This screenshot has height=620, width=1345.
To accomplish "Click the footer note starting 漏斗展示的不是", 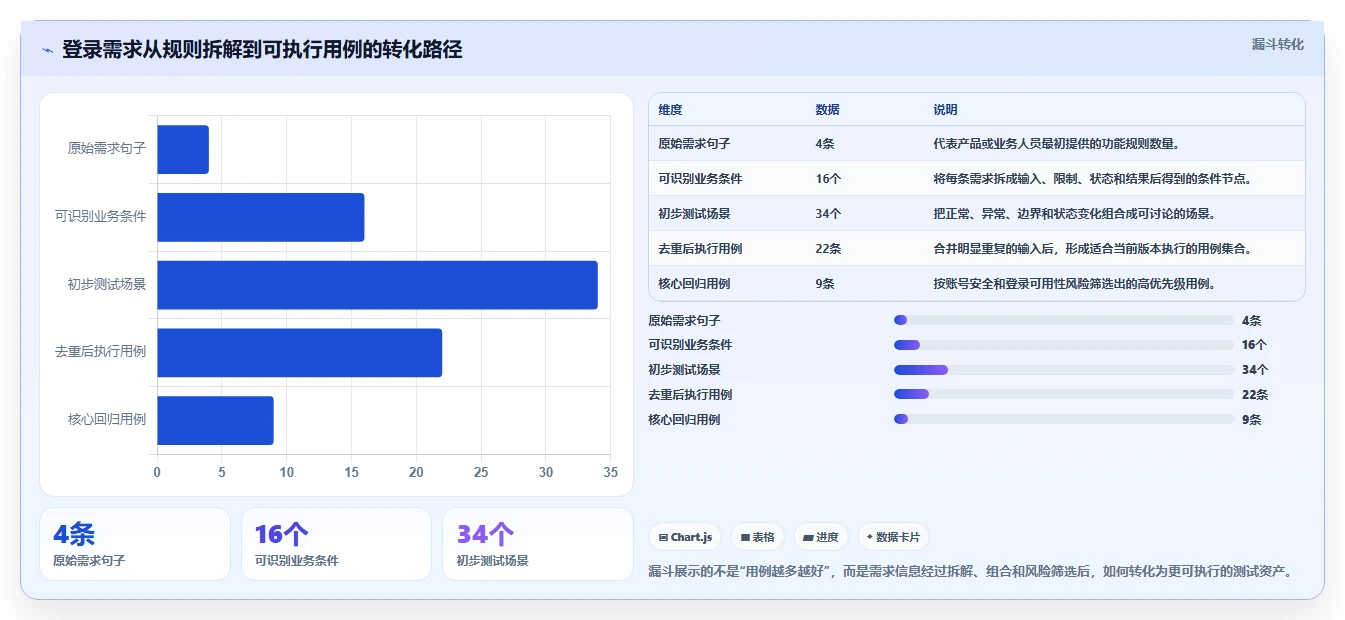I will coord(972,572).
